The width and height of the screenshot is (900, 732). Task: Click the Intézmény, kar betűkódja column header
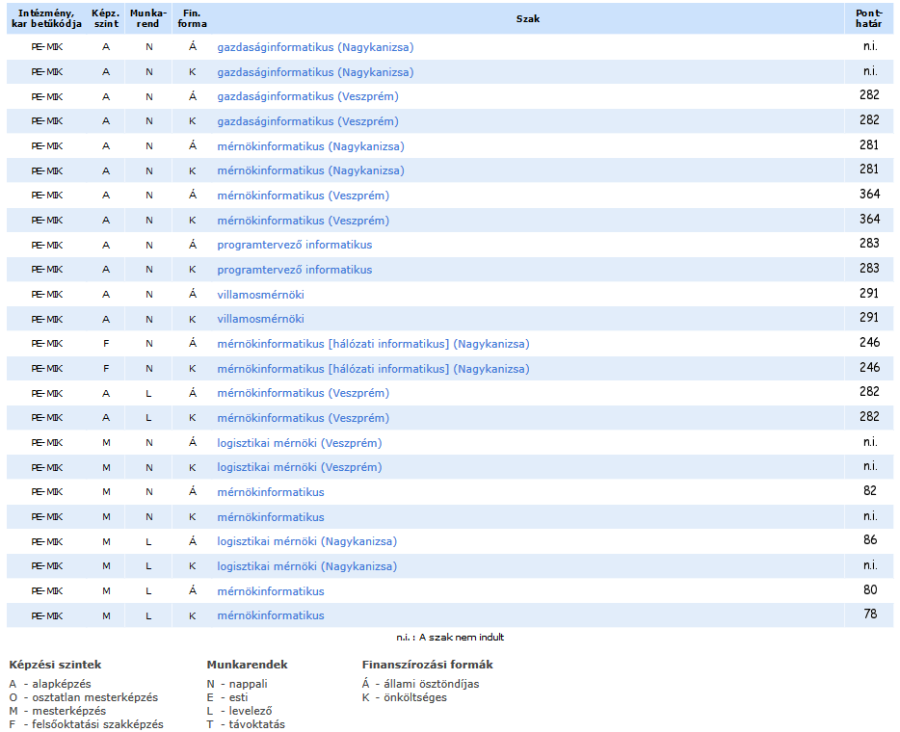[x=46, y=19]
